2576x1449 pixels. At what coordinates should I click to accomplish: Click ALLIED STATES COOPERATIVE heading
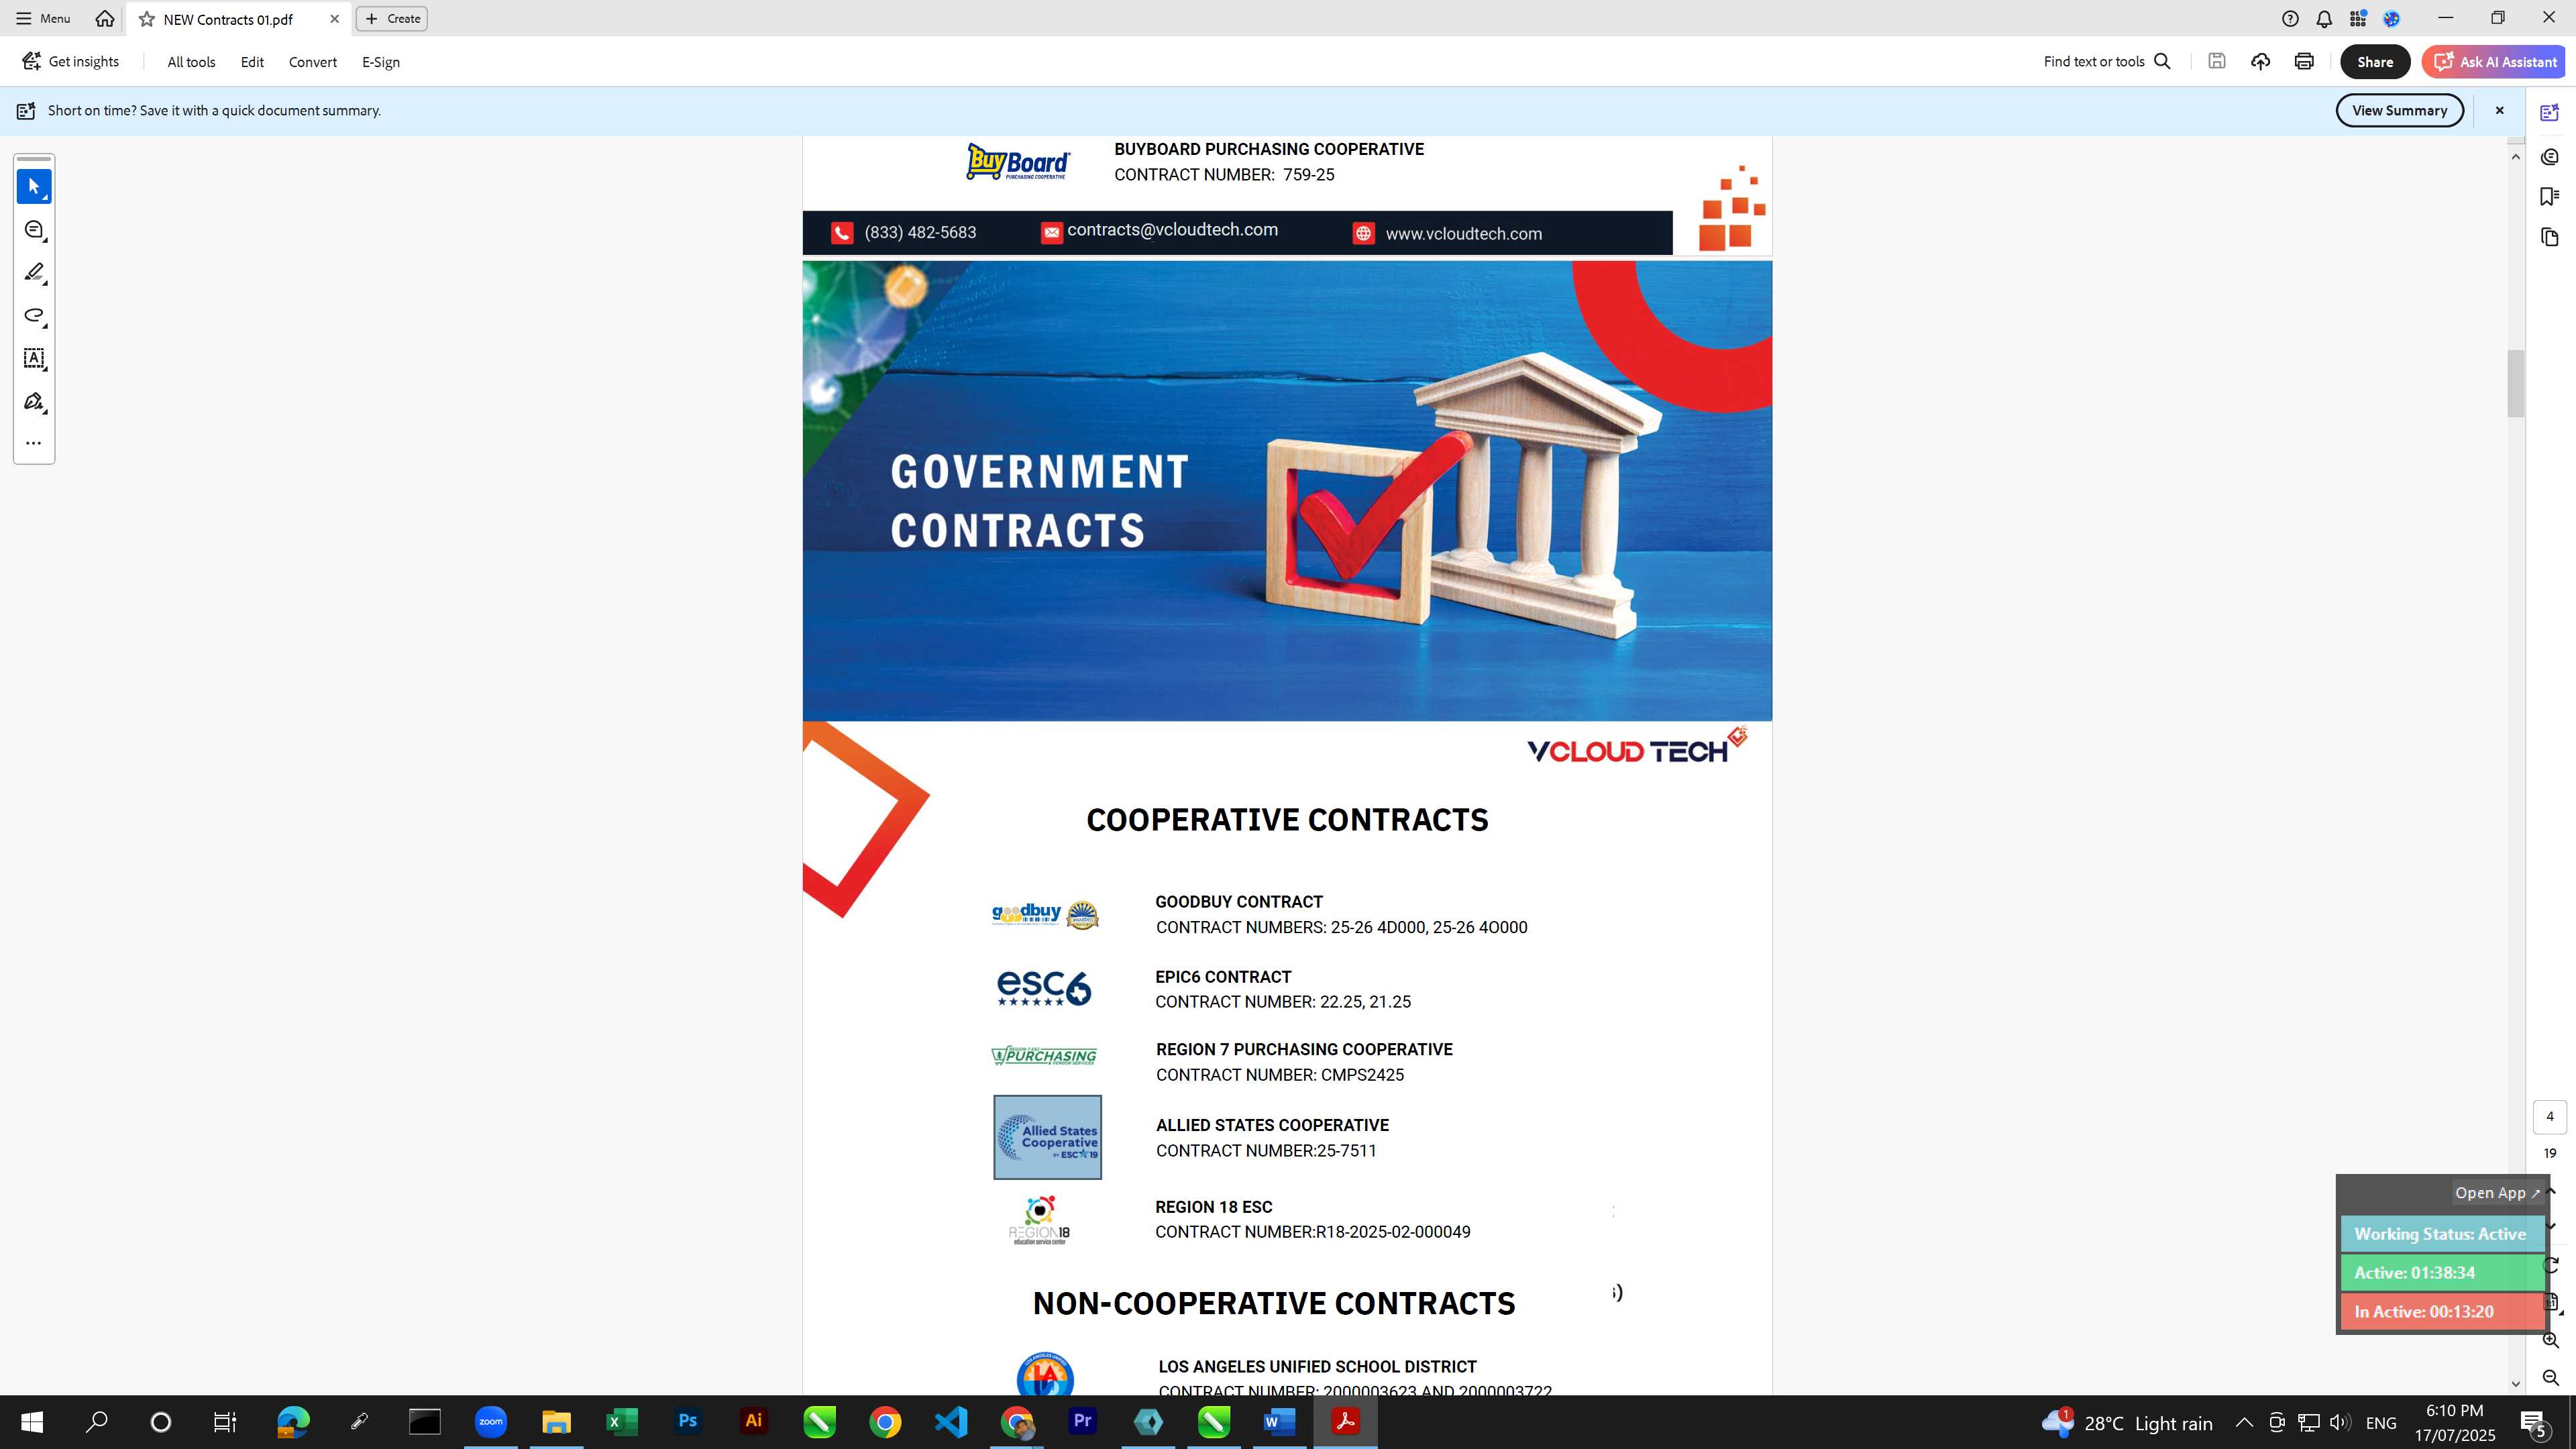coord(1272,1125)
